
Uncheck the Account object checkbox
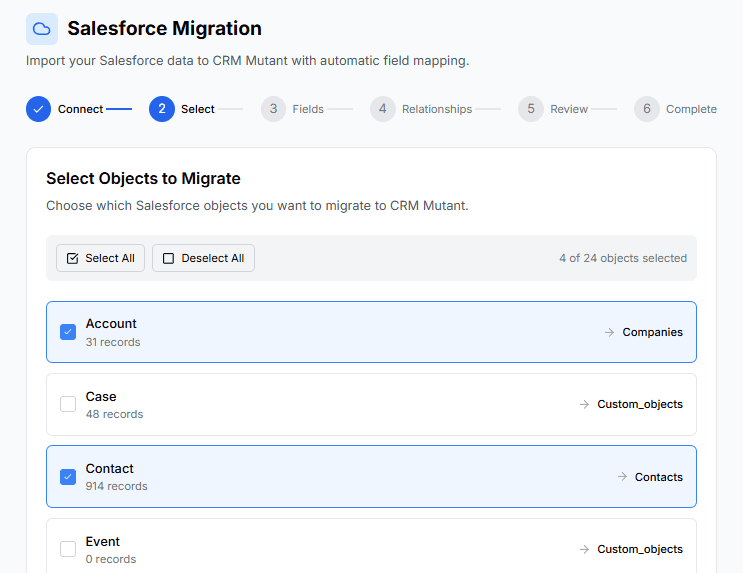pyautogui.click(x=68, y=332)
